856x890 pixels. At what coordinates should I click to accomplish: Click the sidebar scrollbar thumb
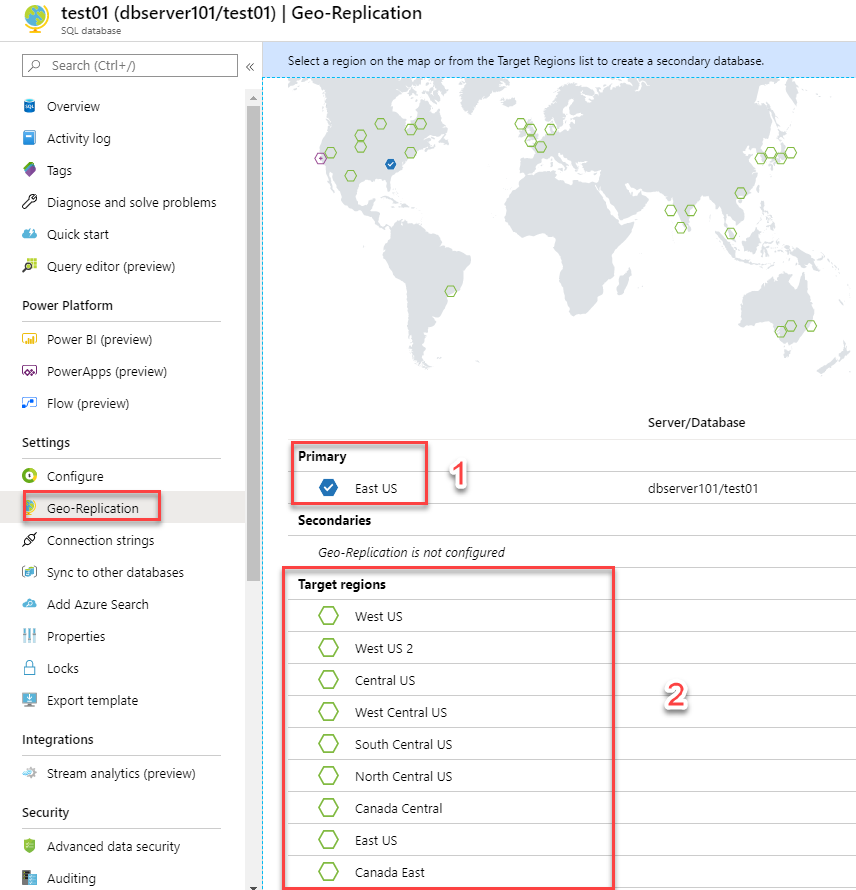pyautogui.click(x=253, y=343)
